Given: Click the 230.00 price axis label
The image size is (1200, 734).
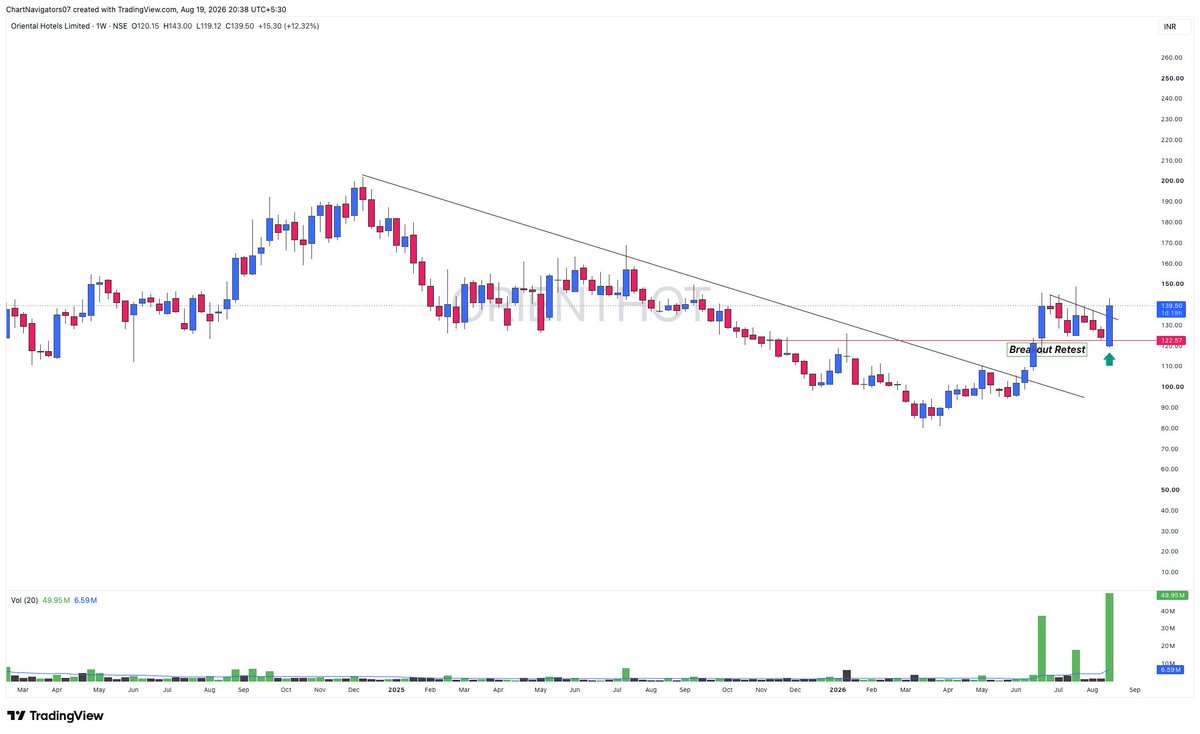Looking at the screenshot, I should pos(1172,119).
